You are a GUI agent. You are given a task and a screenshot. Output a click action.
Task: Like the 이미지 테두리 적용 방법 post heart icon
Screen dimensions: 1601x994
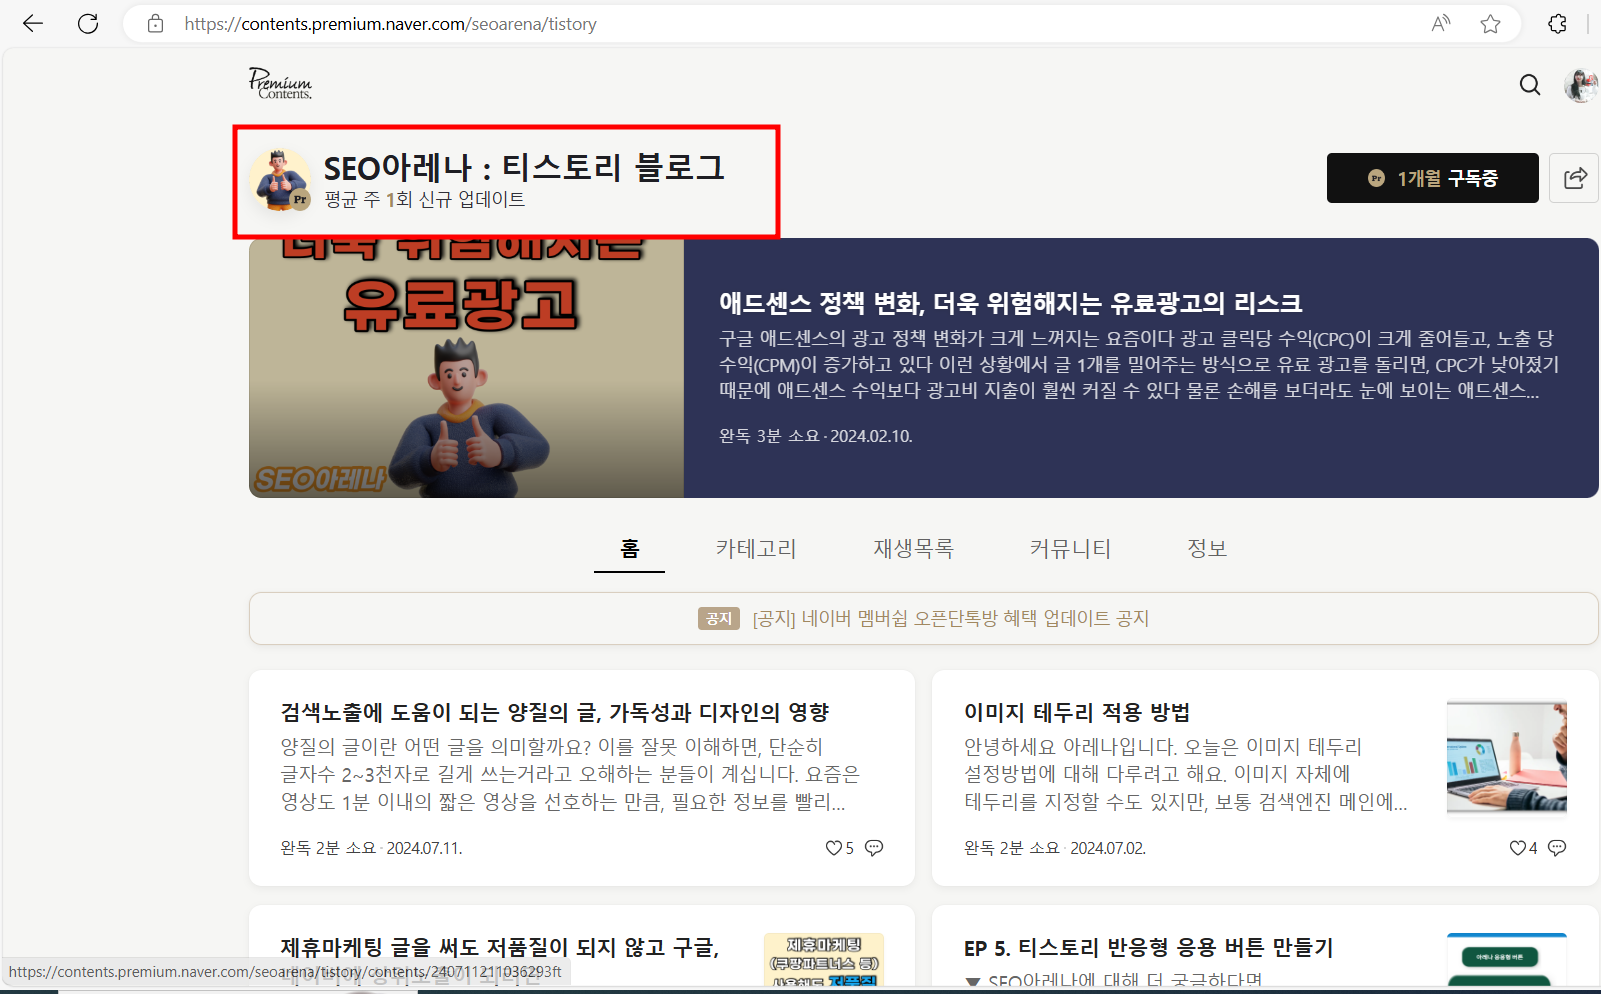pos(1518,848)
